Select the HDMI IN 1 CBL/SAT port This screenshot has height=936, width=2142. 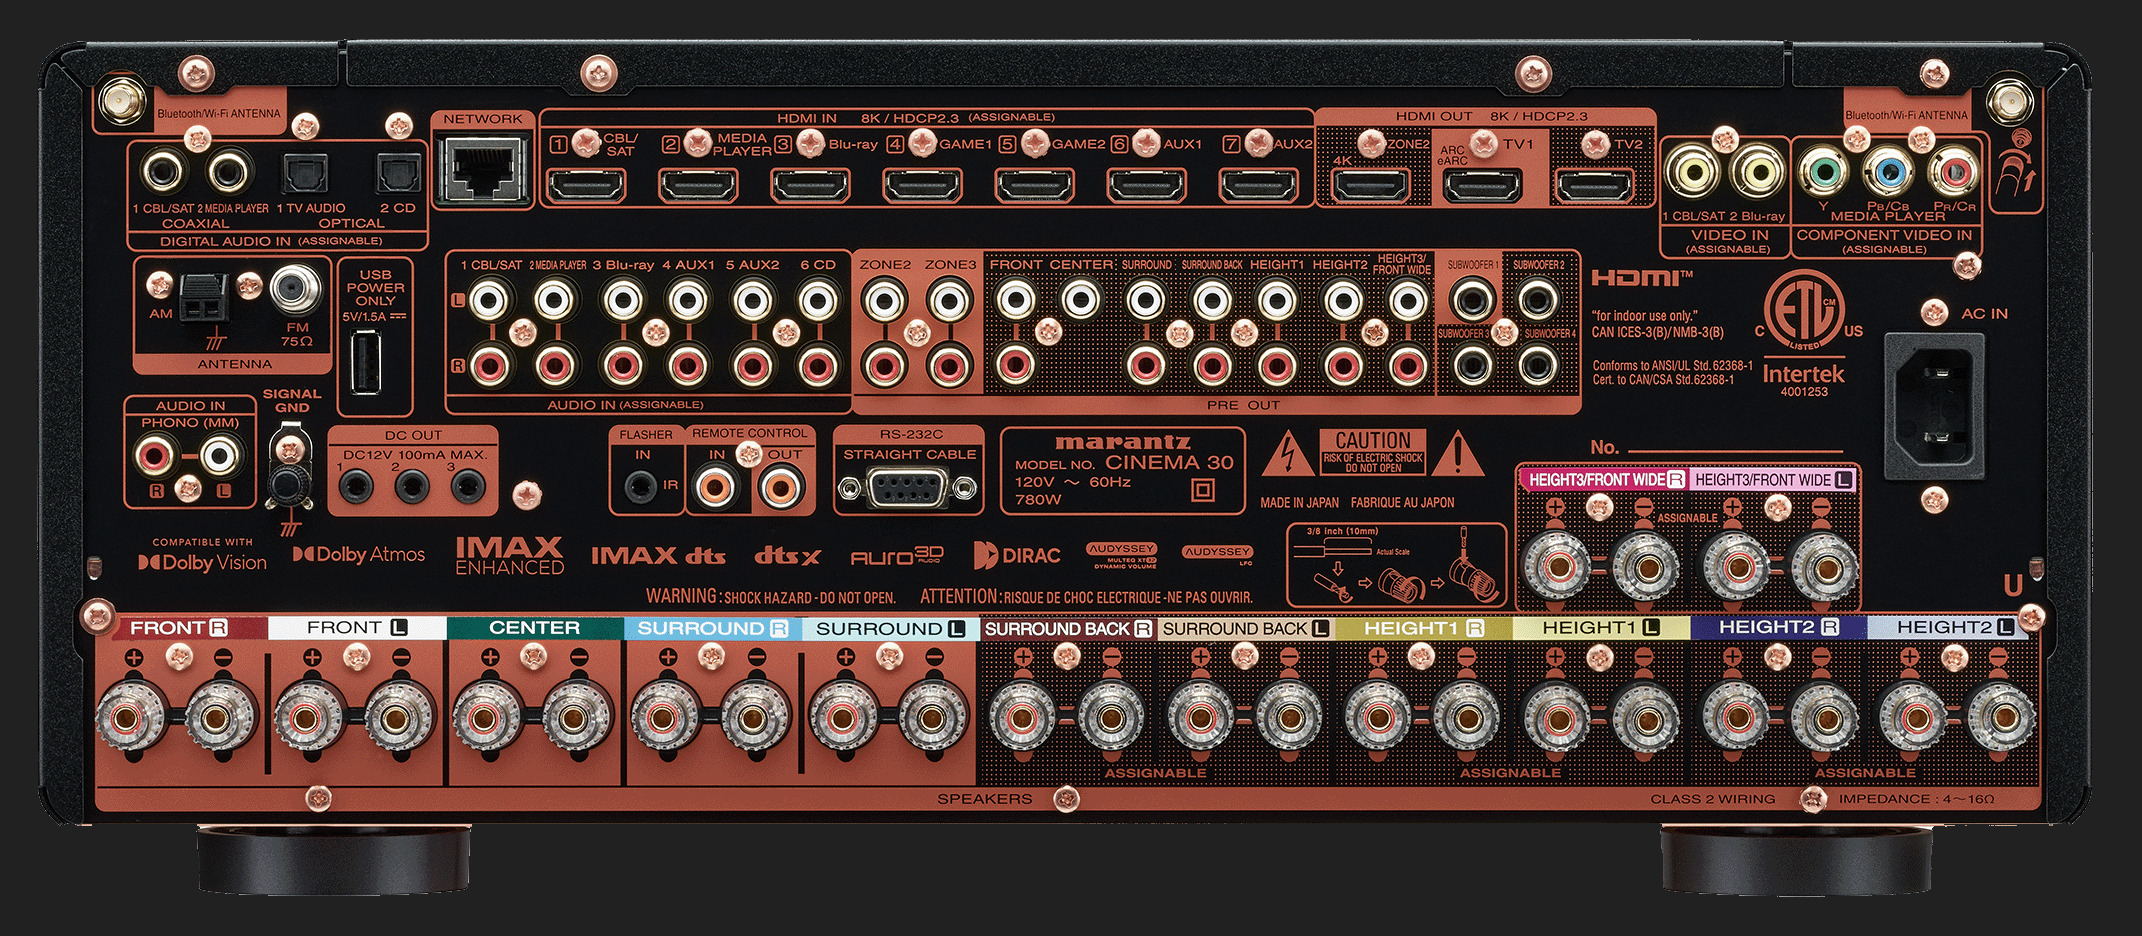587,185
